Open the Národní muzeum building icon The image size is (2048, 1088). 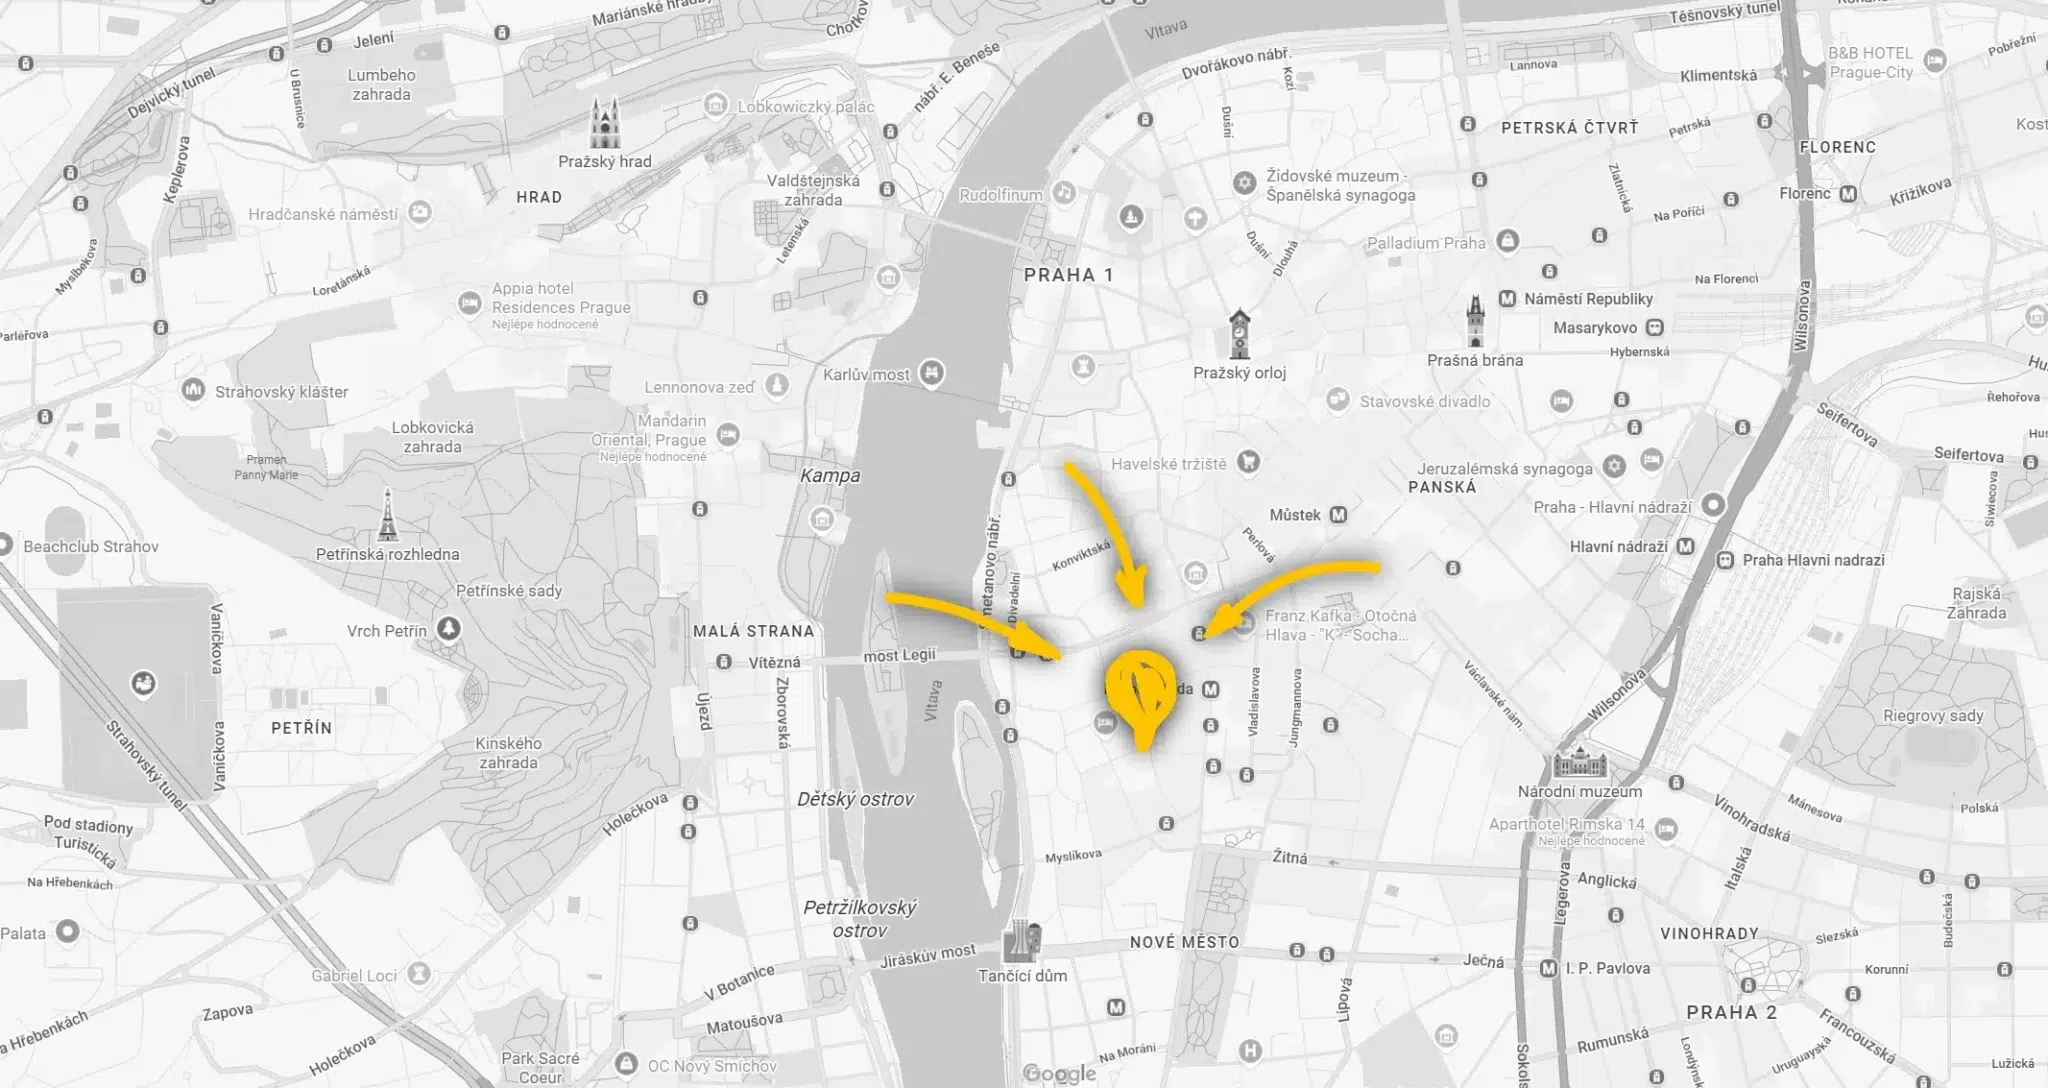1581,763
